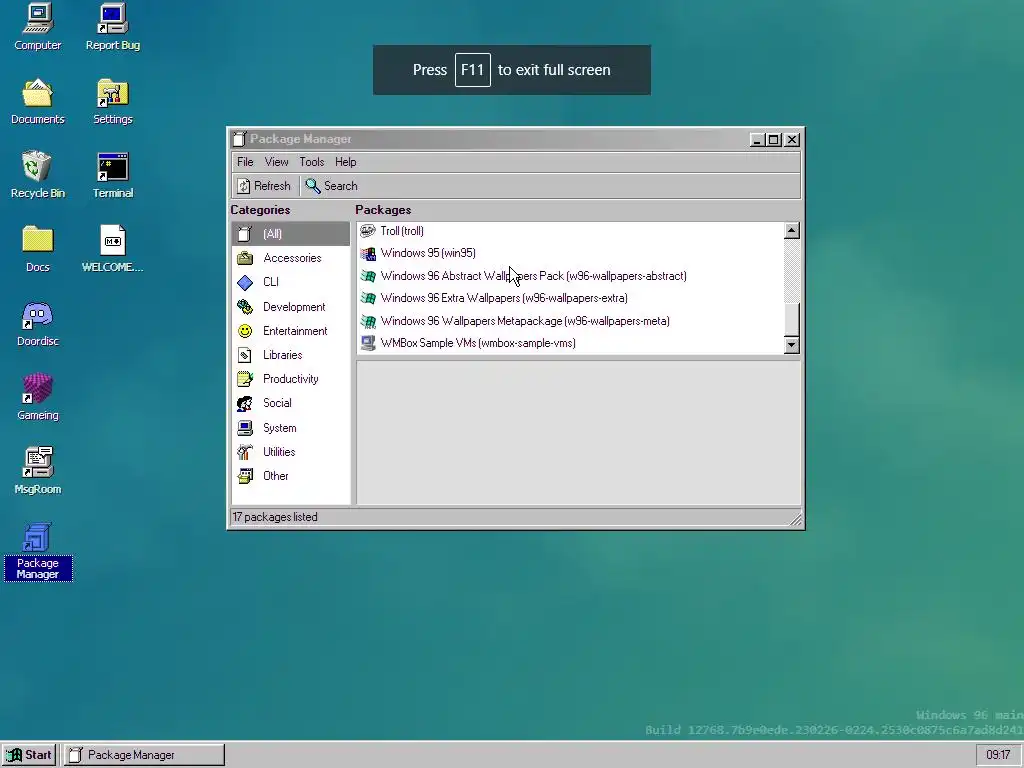Select WMBox Sample VMs (wmbox-sample-vms) text

pos(477,344)
